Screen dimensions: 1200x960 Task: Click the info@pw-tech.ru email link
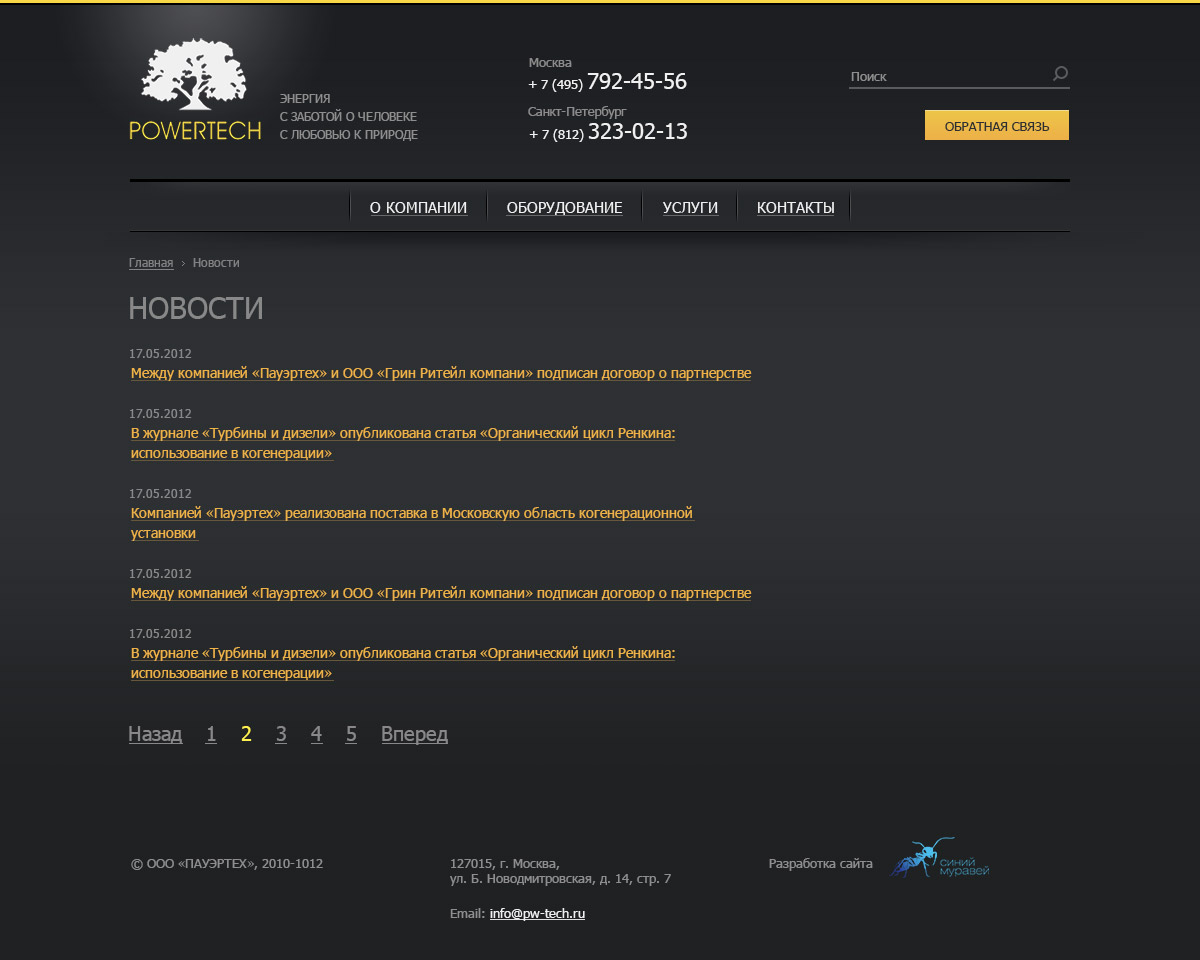(537, 914)
